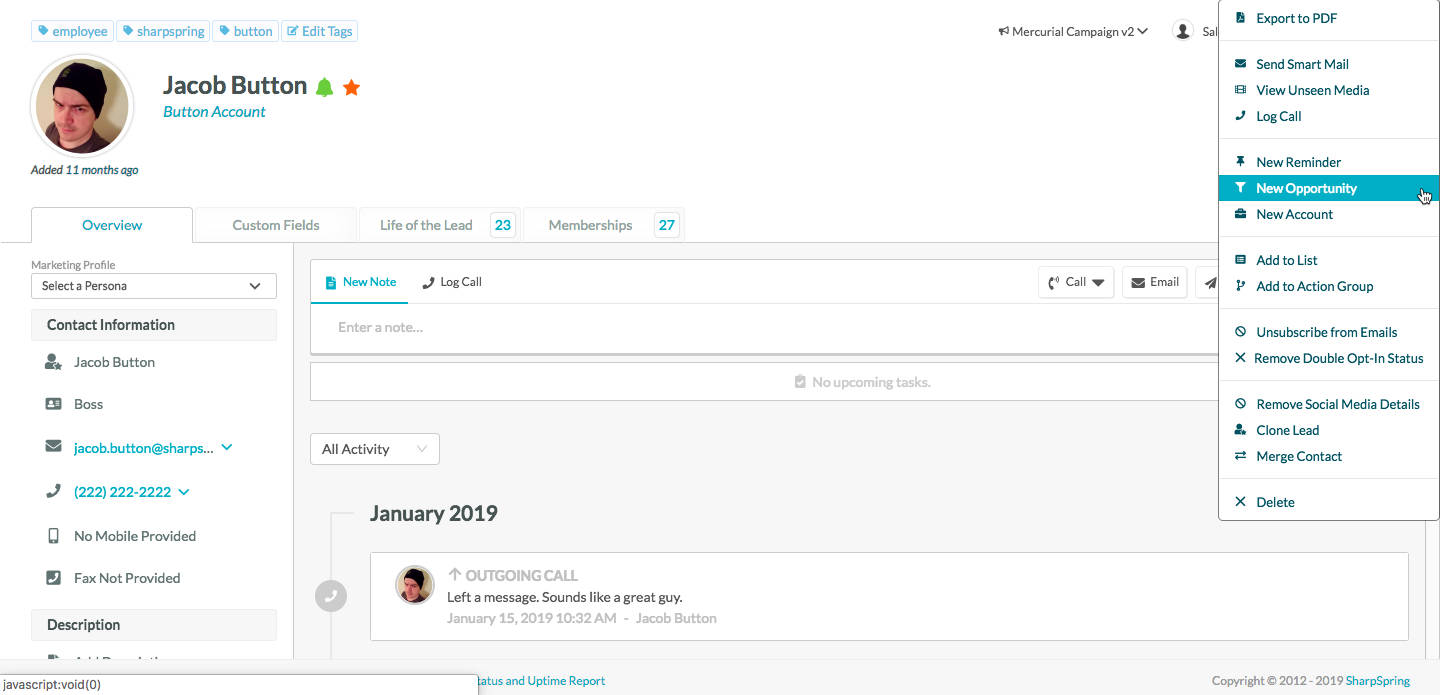
Task: Open the user avatar icon in the top bar
Action: tap(1183, 30)
